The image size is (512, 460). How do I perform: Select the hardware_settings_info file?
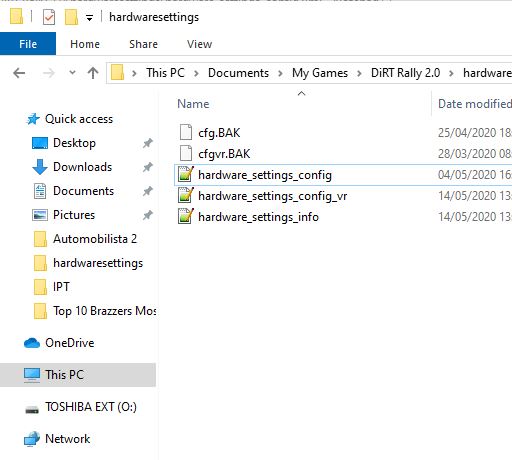258,217
